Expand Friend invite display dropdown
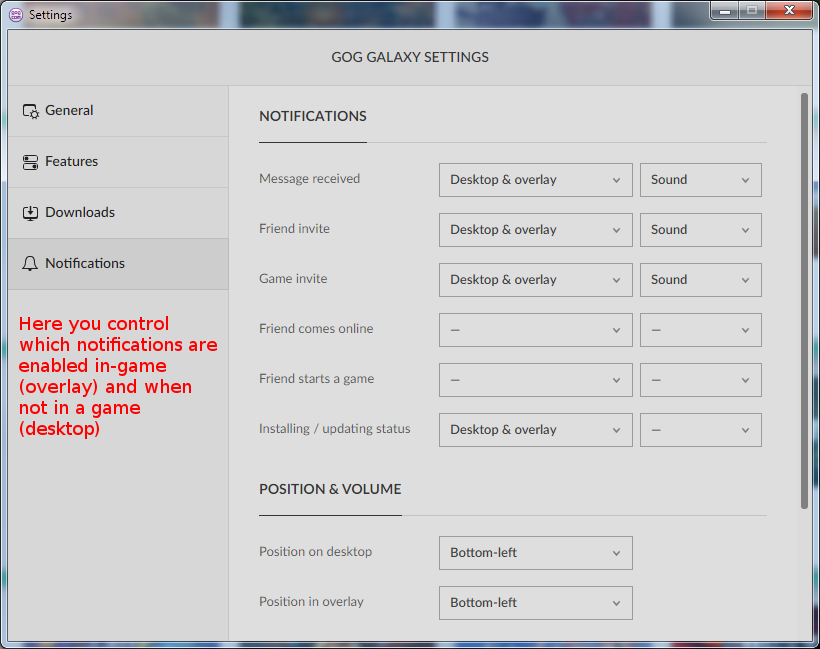Image resolution: width=820 pixels, height=649 pixels. click(536, 230)
